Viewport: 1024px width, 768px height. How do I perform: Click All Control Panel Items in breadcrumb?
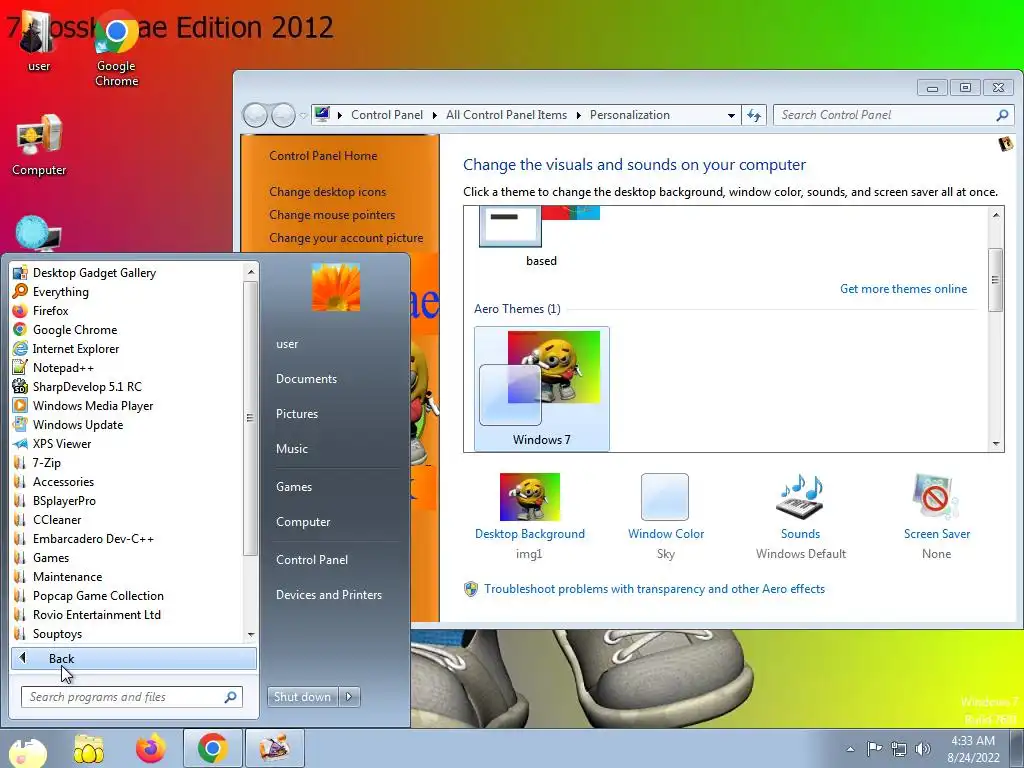pos(506,115)
